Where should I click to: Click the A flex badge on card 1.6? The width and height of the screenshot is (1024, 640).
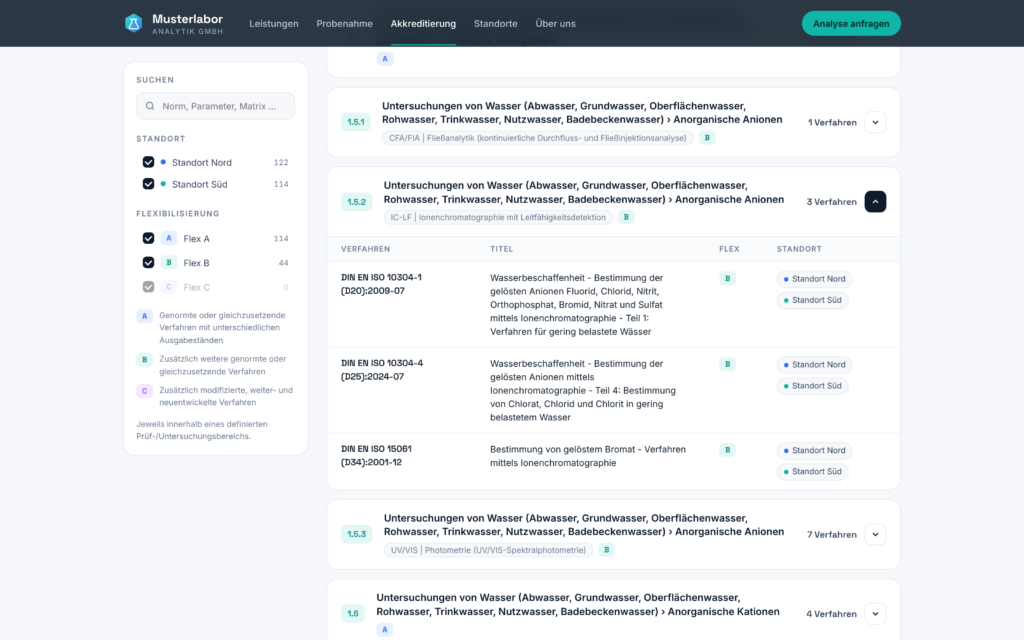385,630
